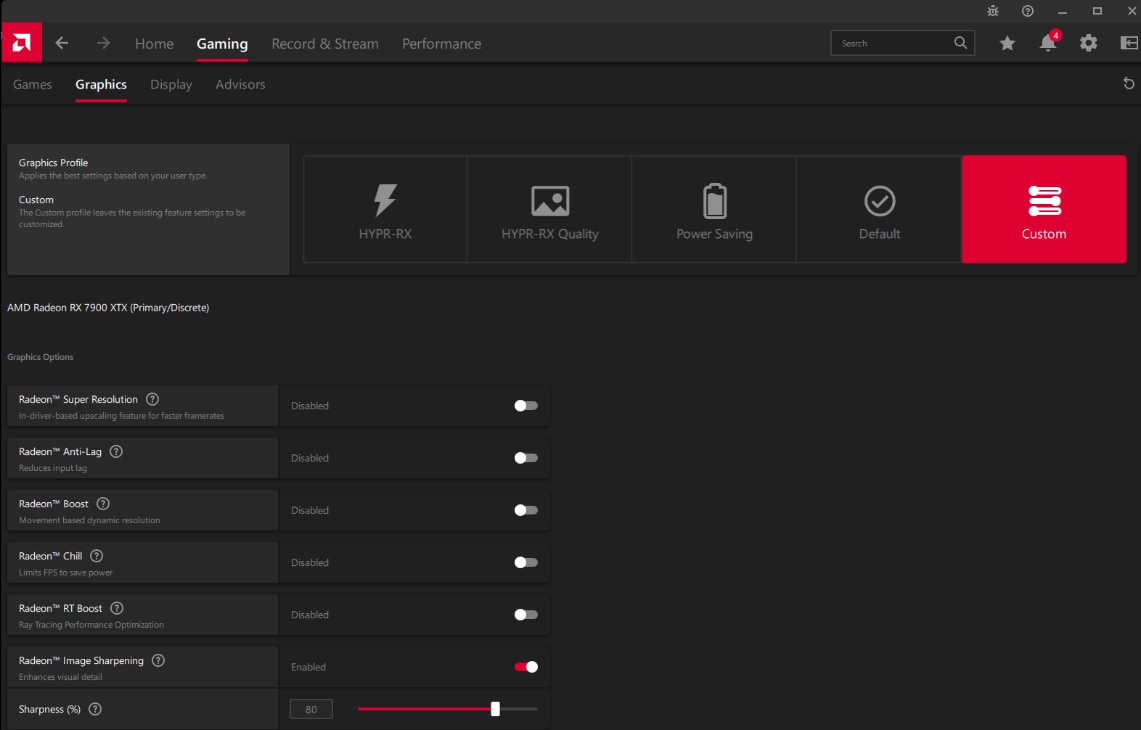Open favorites star icon
1141x730 pixels.
pos(1007,44)
